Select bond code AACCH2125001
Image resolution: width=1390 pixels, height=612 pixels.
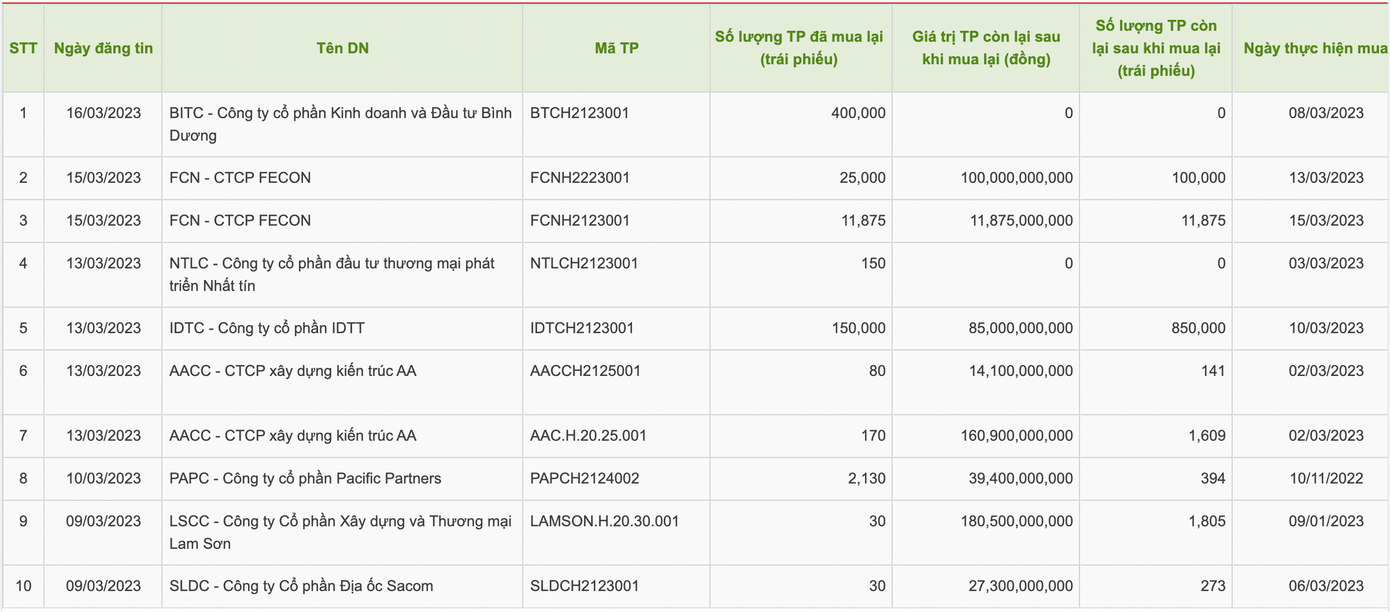coord(585,371)
